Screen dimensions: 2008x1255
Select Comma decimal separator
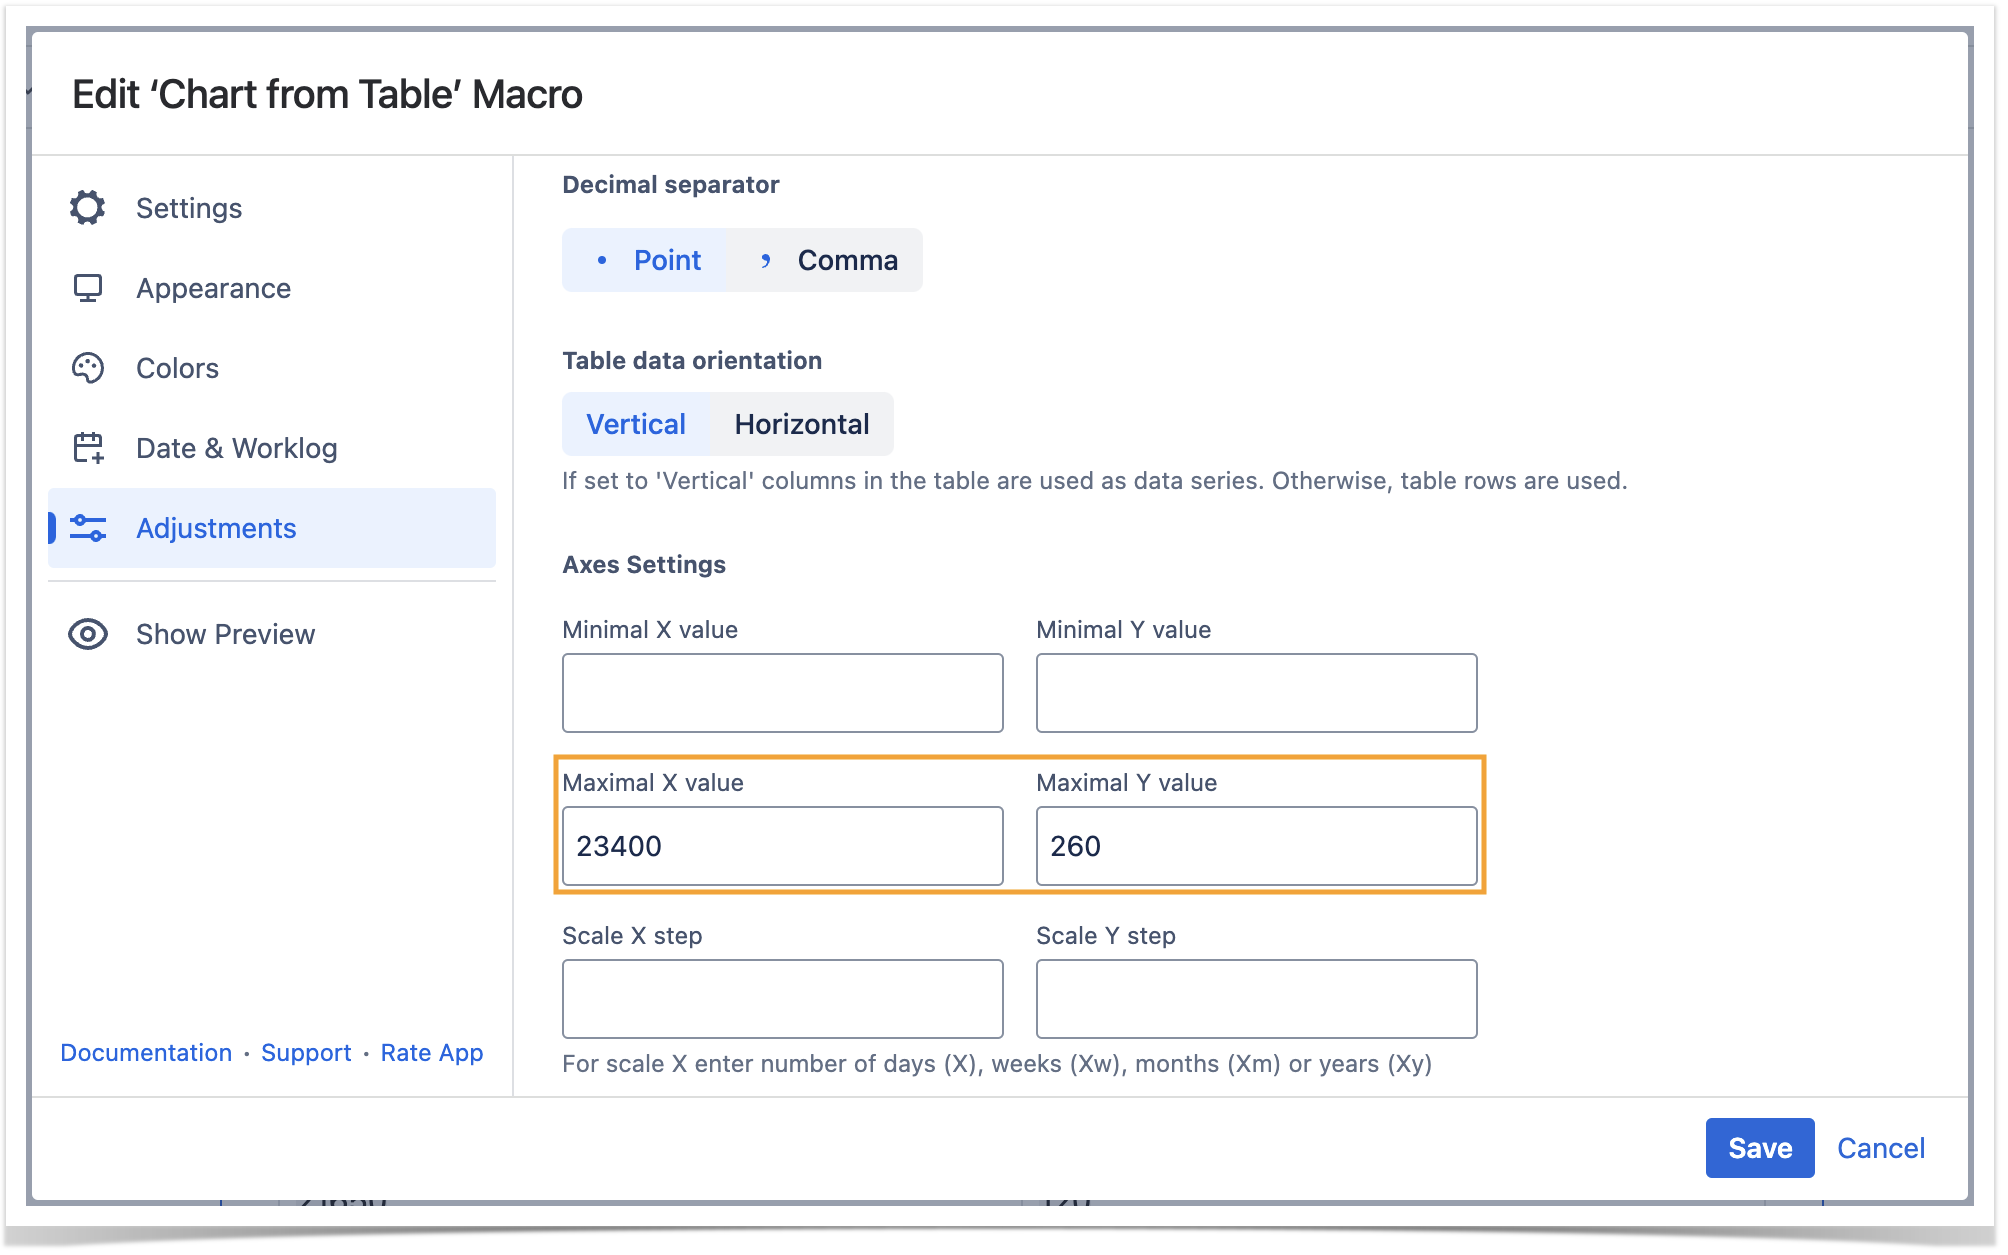(826, 260)
